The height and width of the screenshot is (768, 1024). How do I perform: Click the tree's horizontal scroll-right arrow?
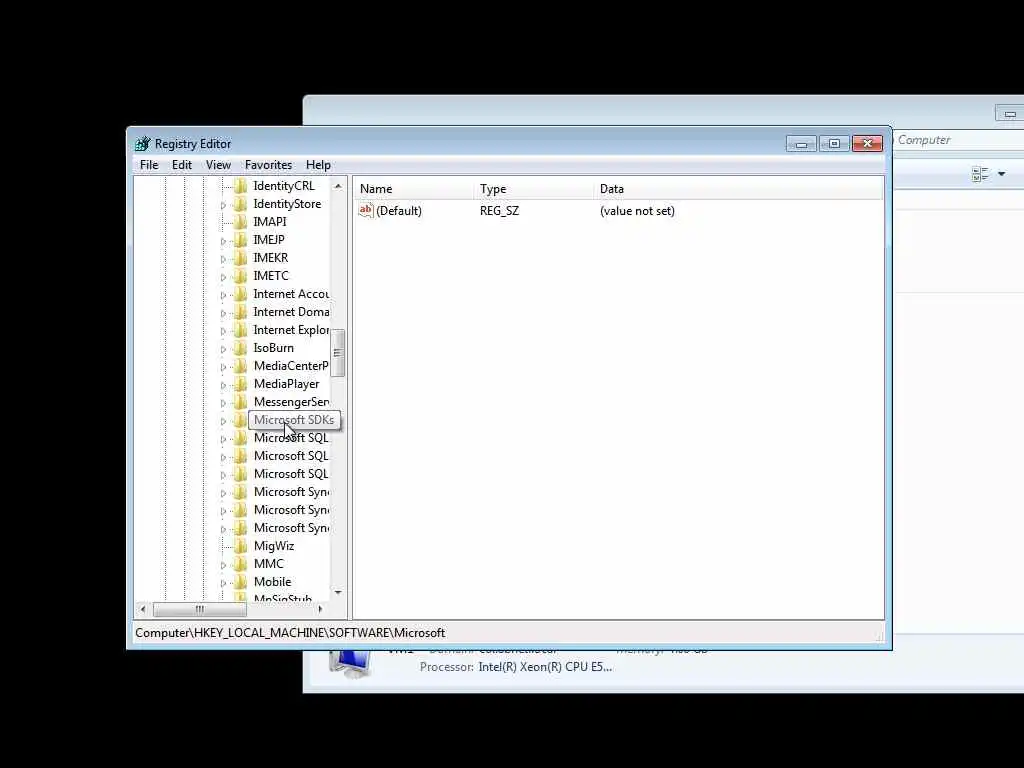320,609
